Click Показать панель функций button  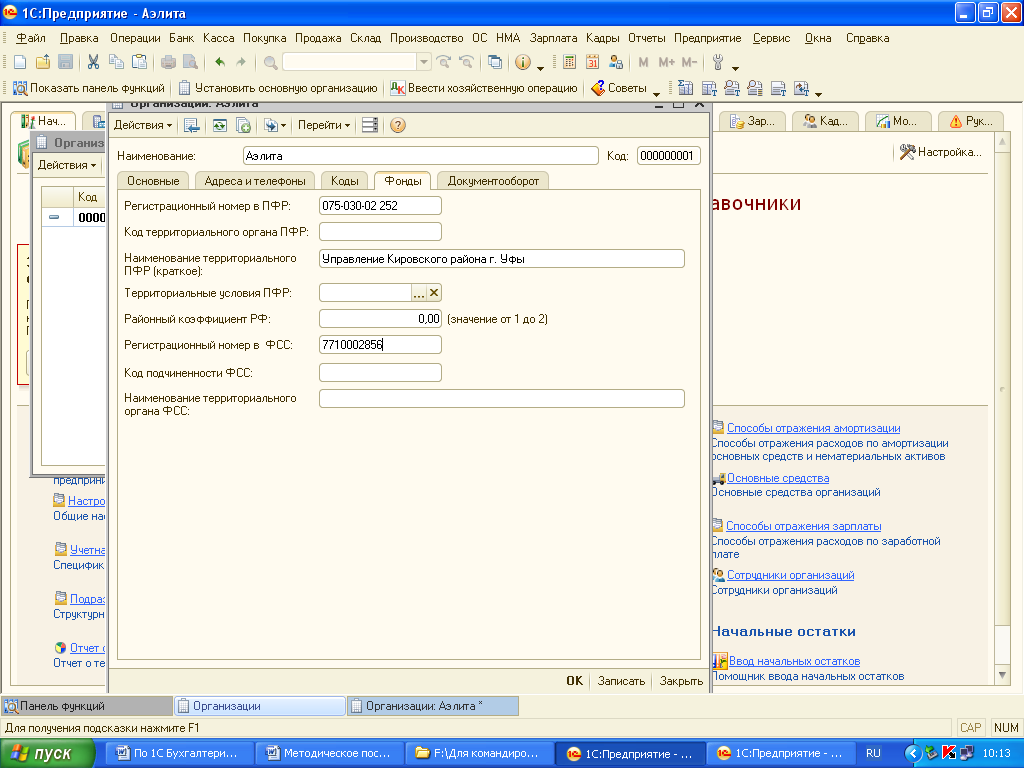click(89, 88)
